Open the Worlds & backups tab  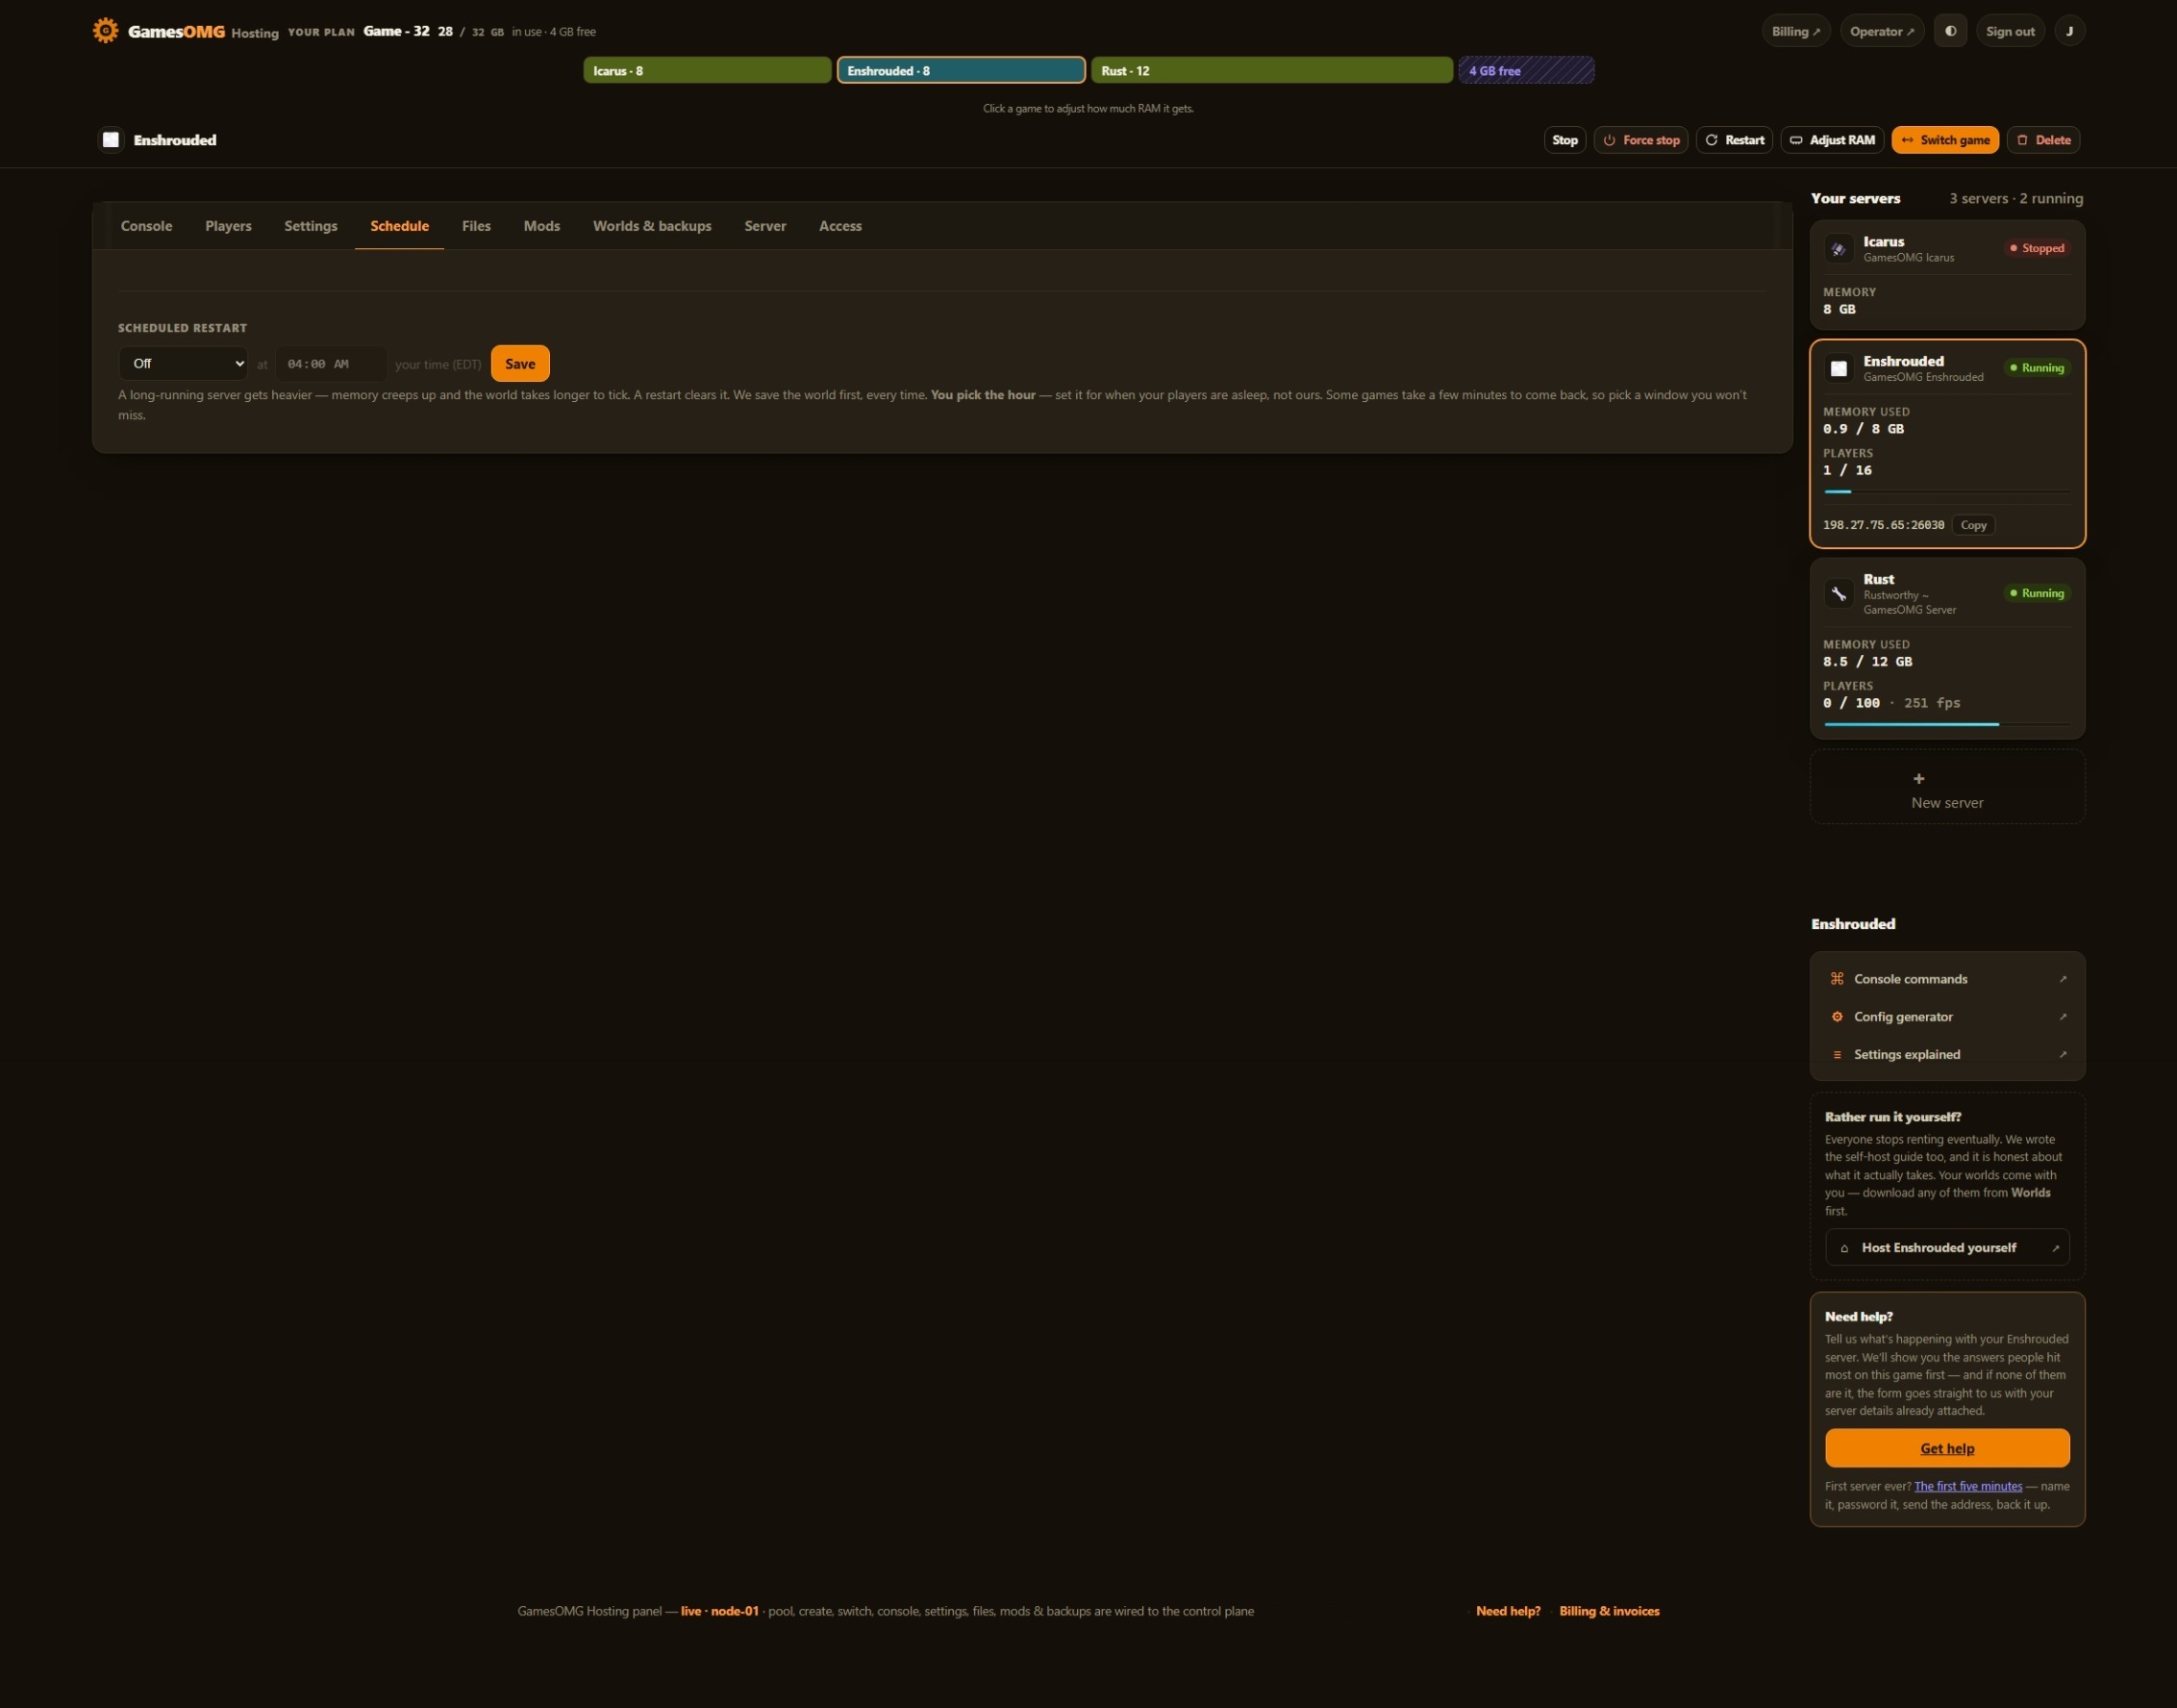tap(652, 226)
